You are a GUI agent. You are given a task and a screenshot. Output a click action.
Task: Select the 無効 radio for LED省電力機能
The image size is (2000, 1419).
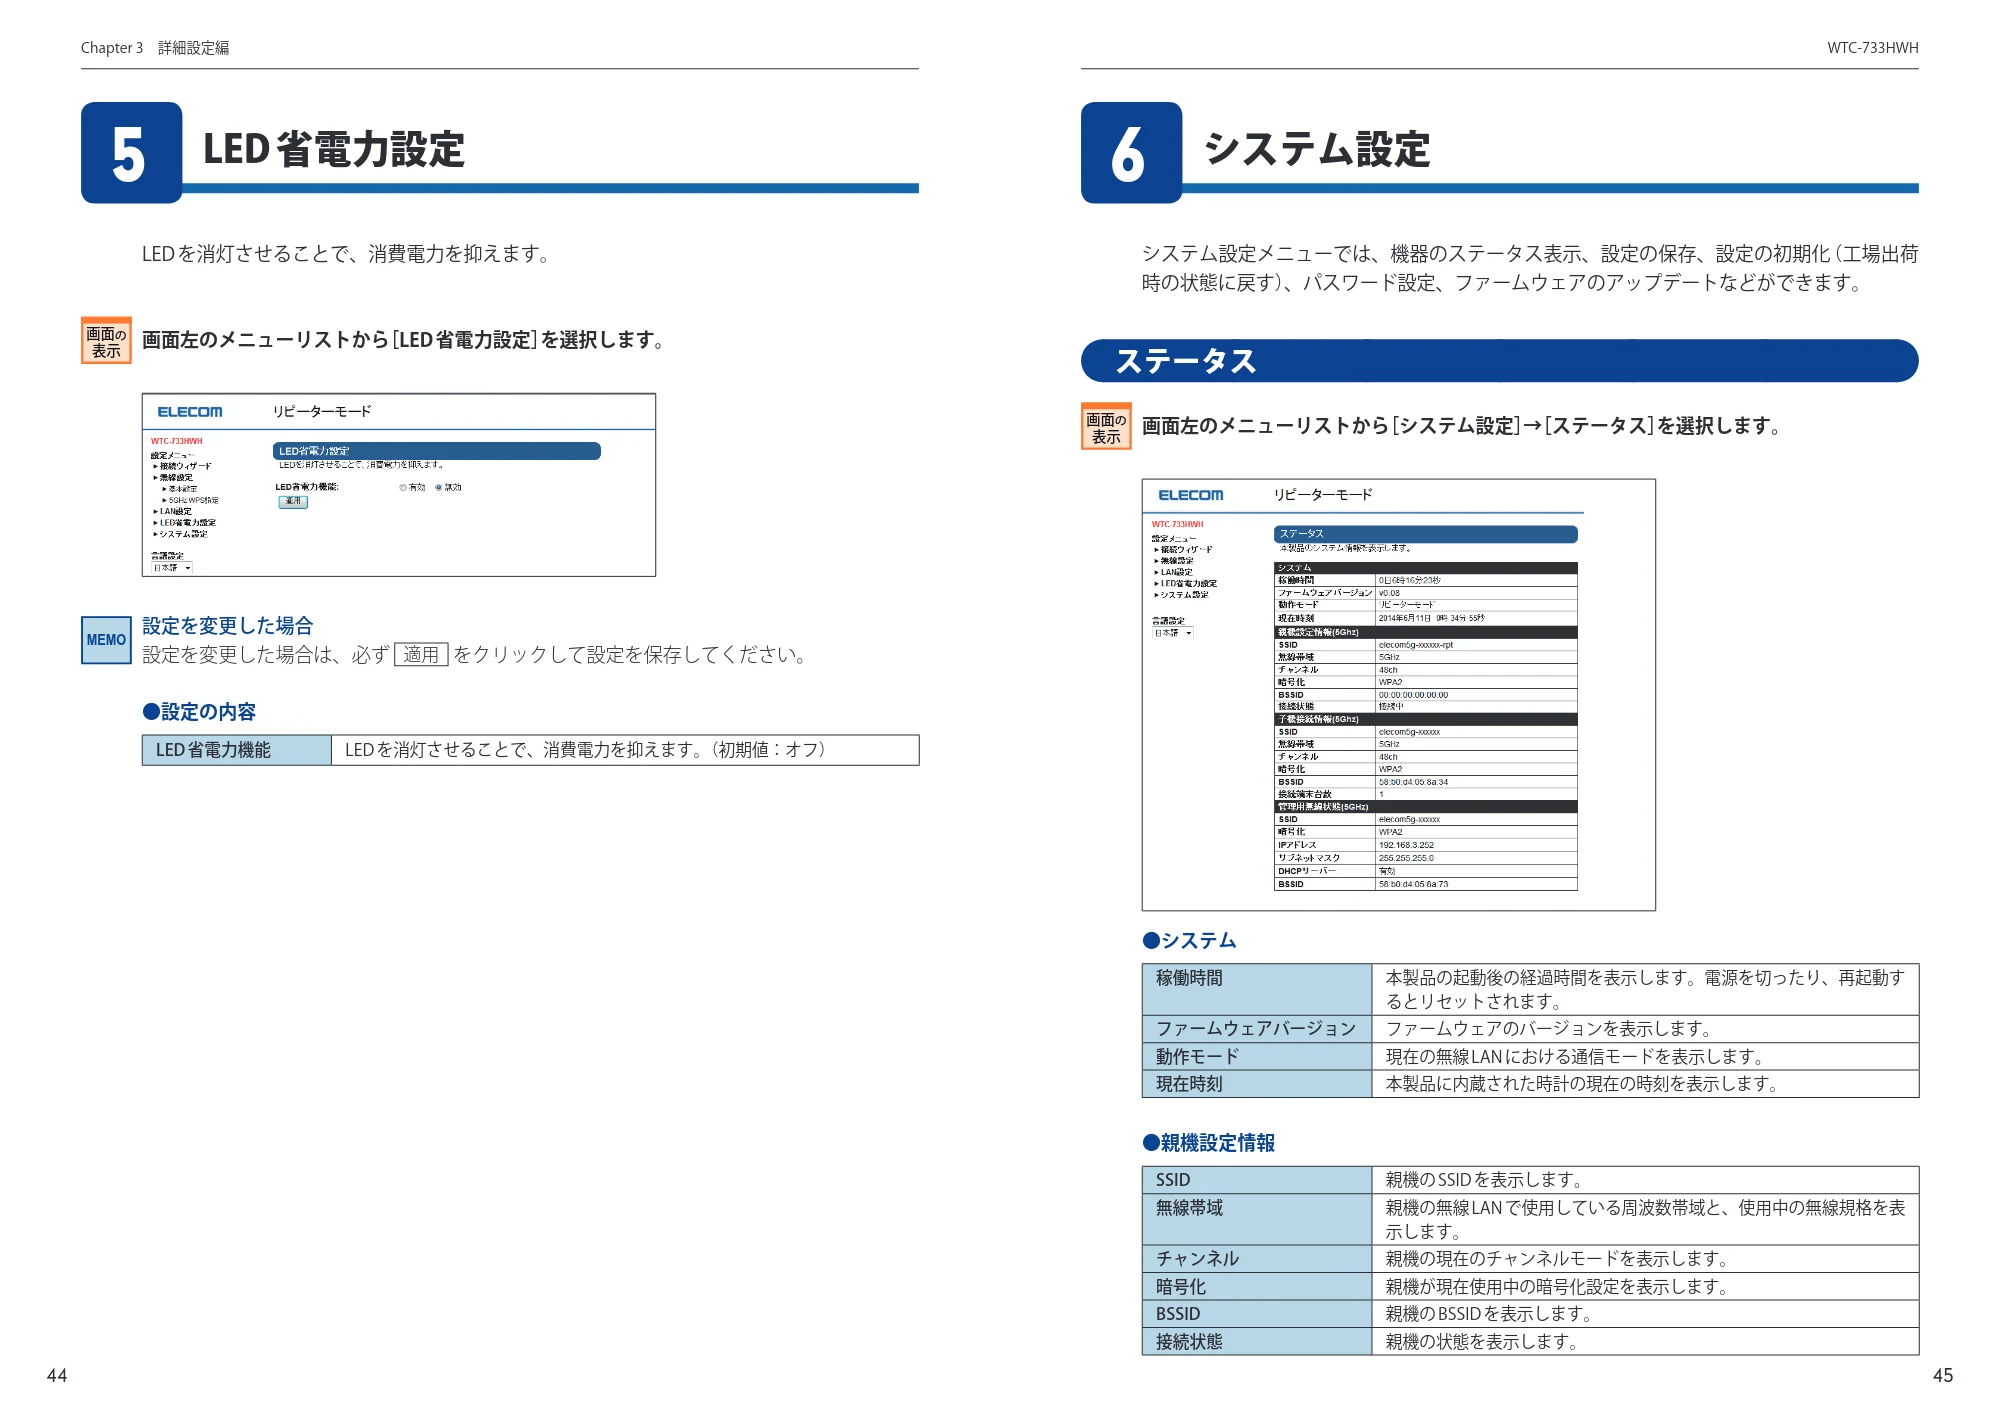click(439, 488)
